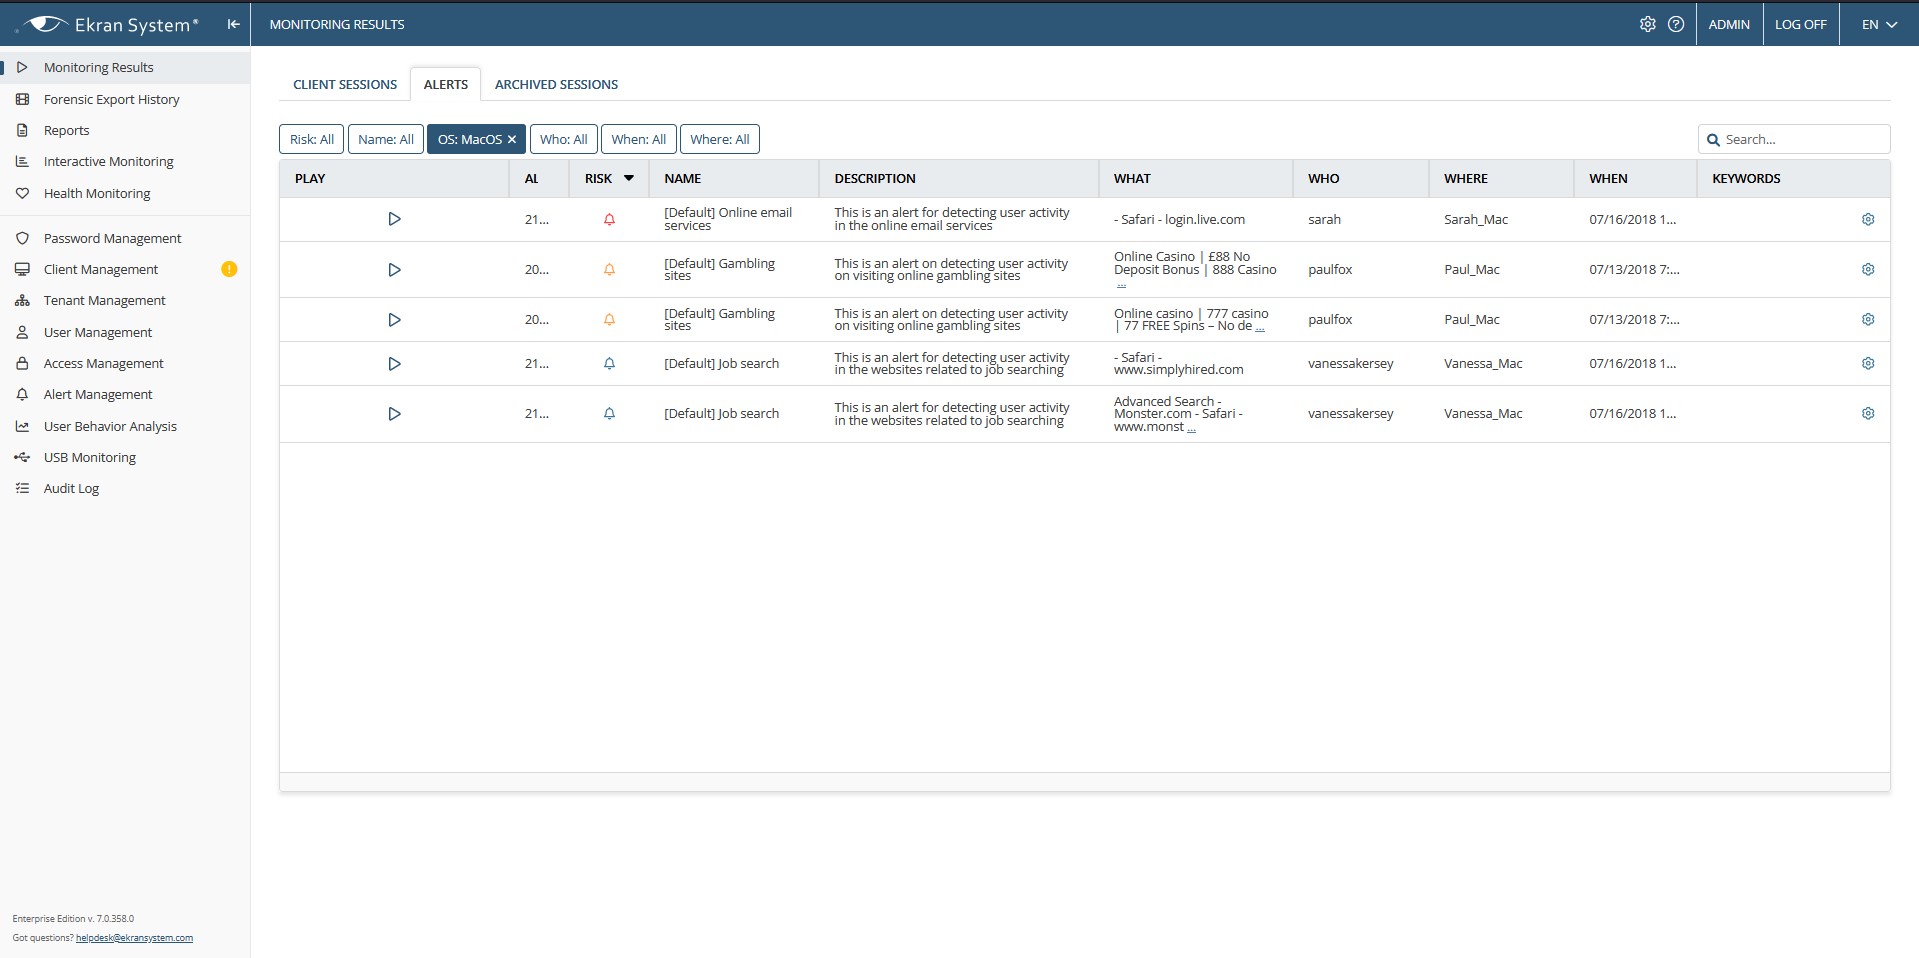Open the help question mark icon

[x=1676, y=24]
